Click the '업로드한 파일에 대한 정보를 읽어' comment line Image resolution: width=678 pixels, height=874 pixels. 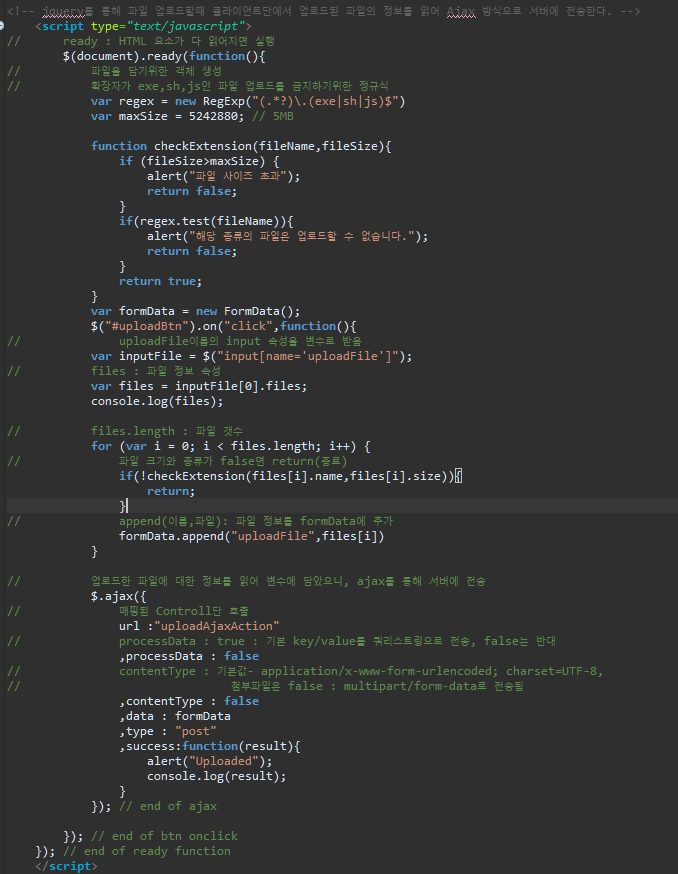point(288,581)
